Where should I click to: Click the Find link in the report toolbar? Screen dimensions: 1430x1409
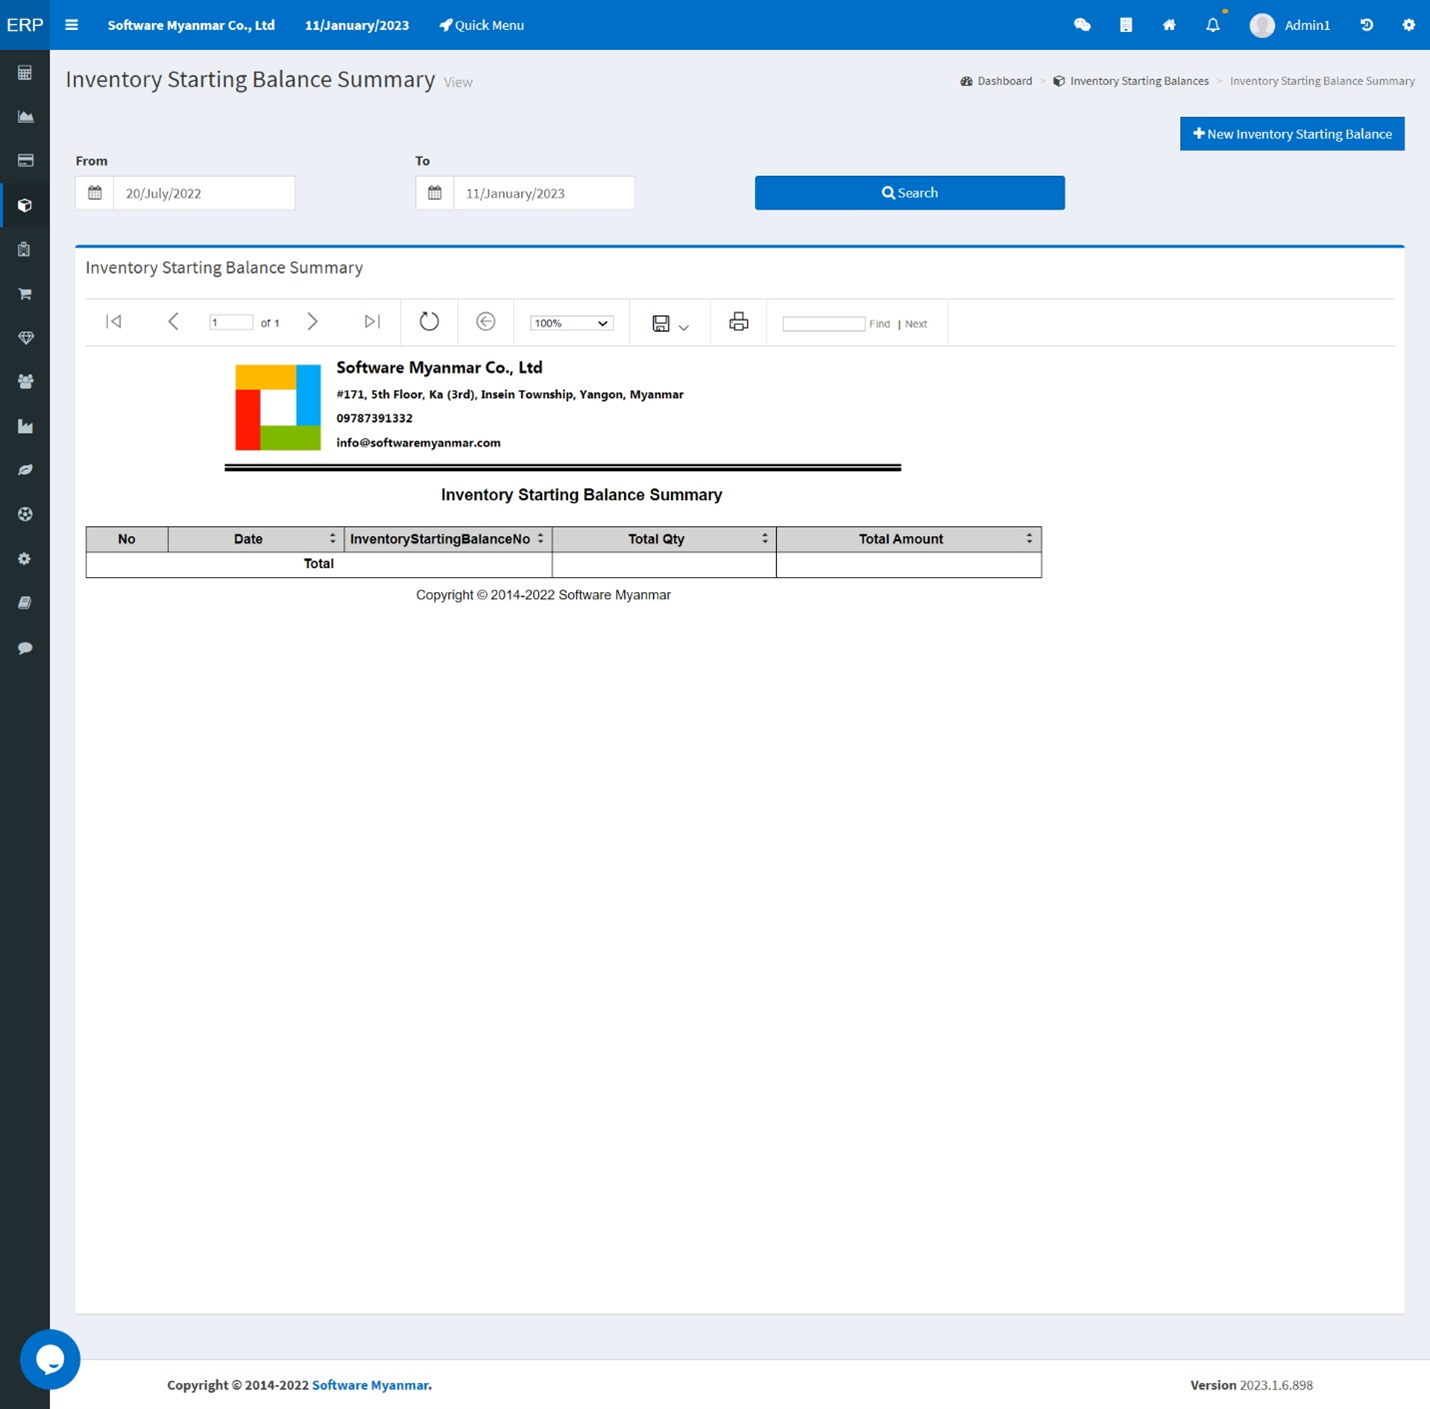point(879,324)
